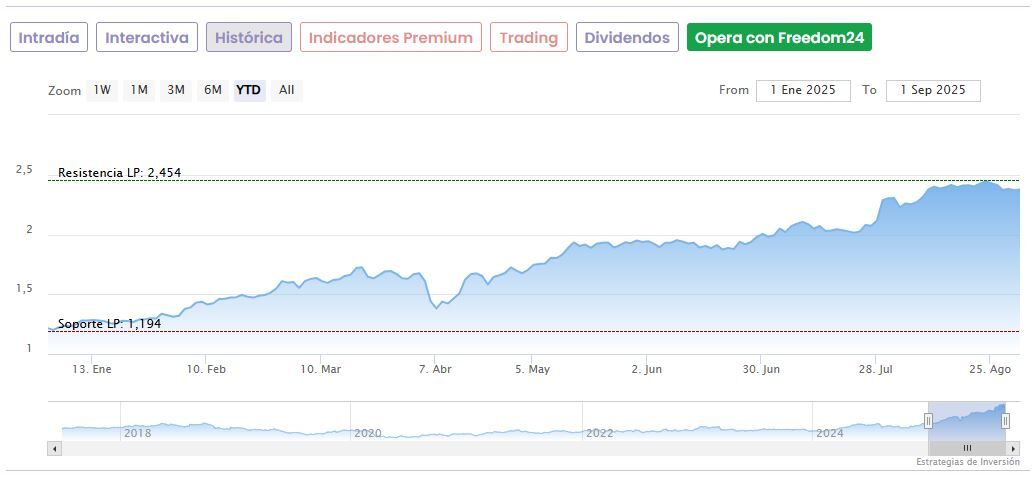Select the YTD zoom button

click(x=249, y=90)
